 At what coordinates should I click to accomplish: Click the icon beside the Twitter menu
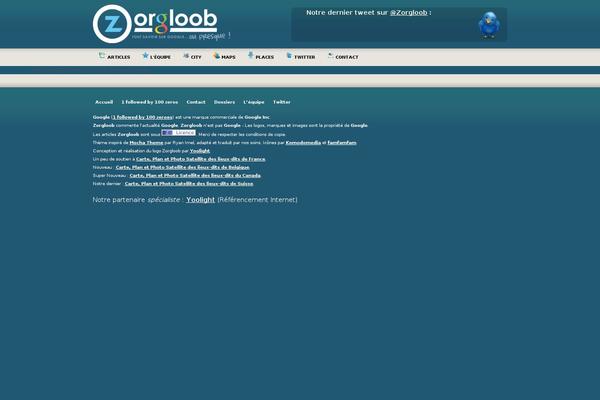pos(289,56)
